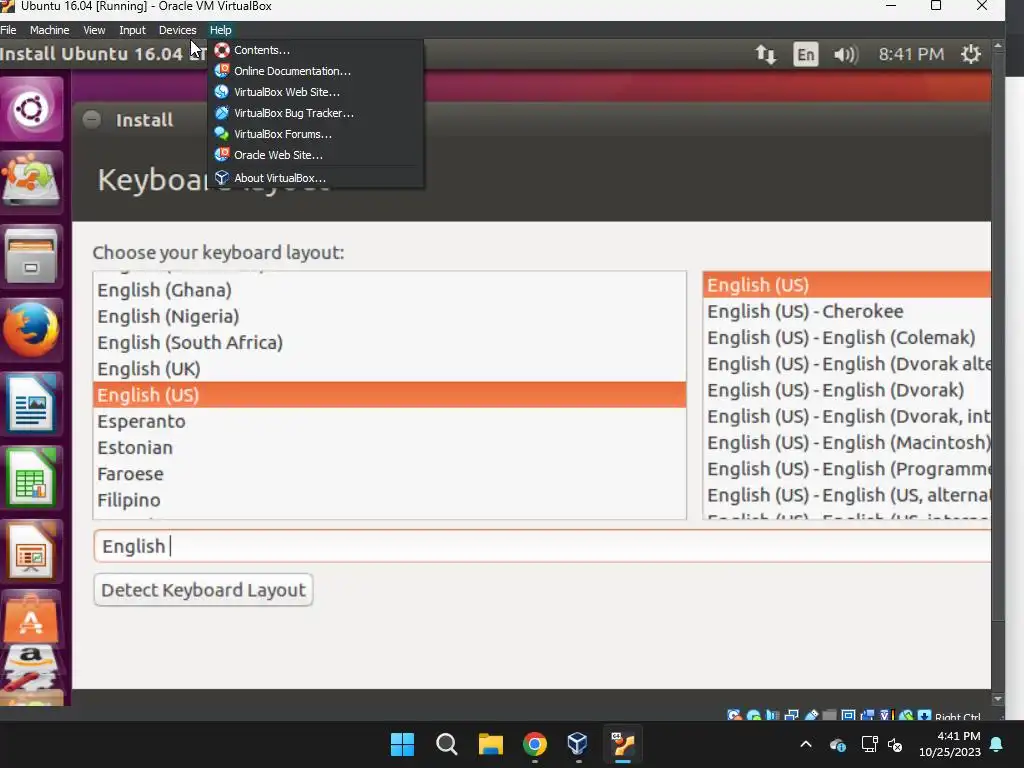Select Faroese layout

[389, 473]
